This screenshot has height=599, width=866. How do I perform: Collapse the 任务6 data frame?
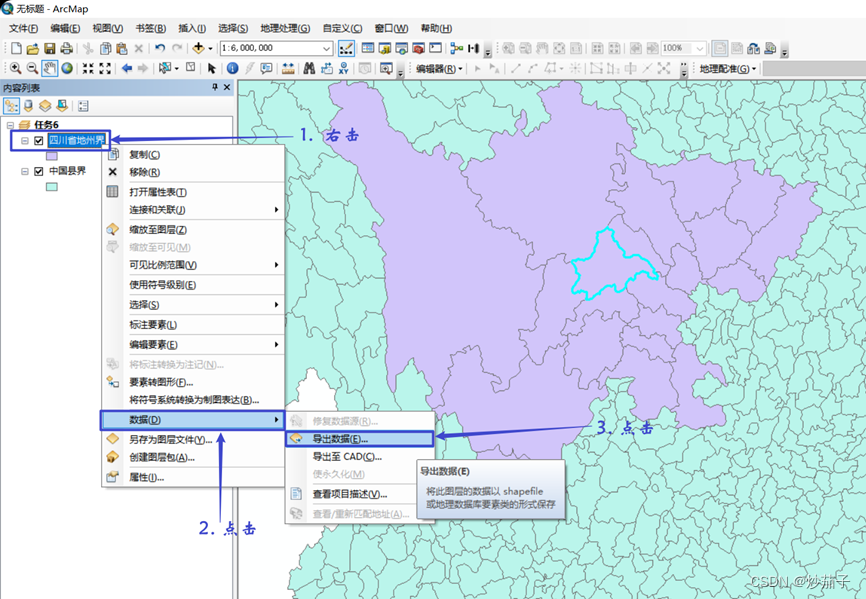(10, 125)
